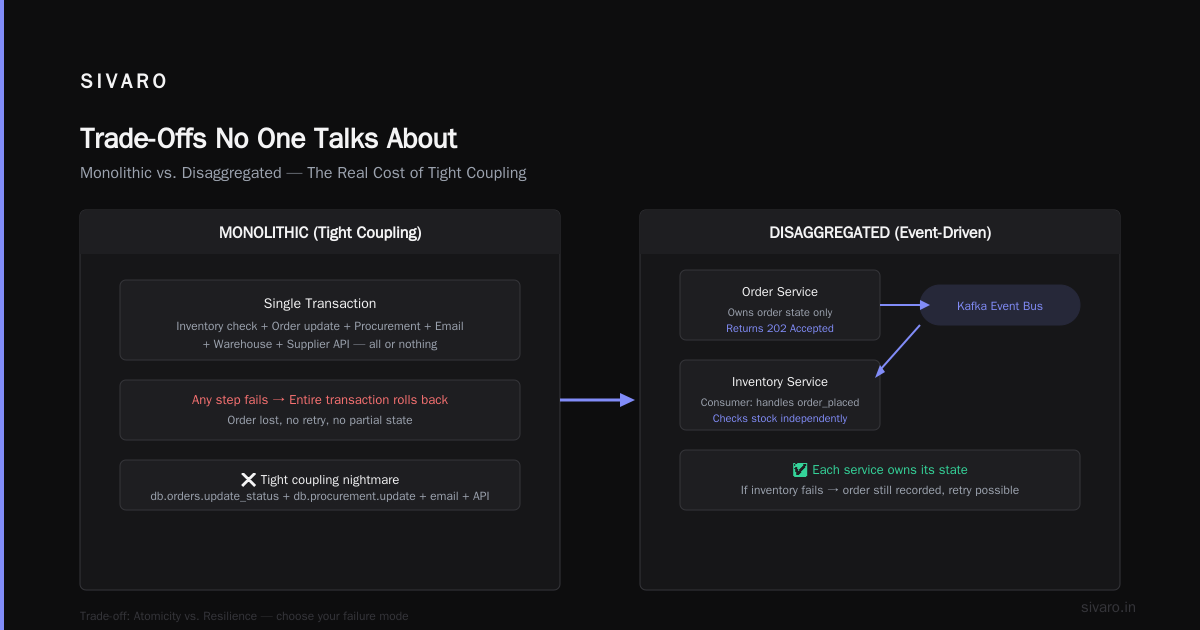Click the Single Transaction card
Image resolution: width=1200 pixels, height=630 pixels.
pyautogui.click(x=320, y=320)
